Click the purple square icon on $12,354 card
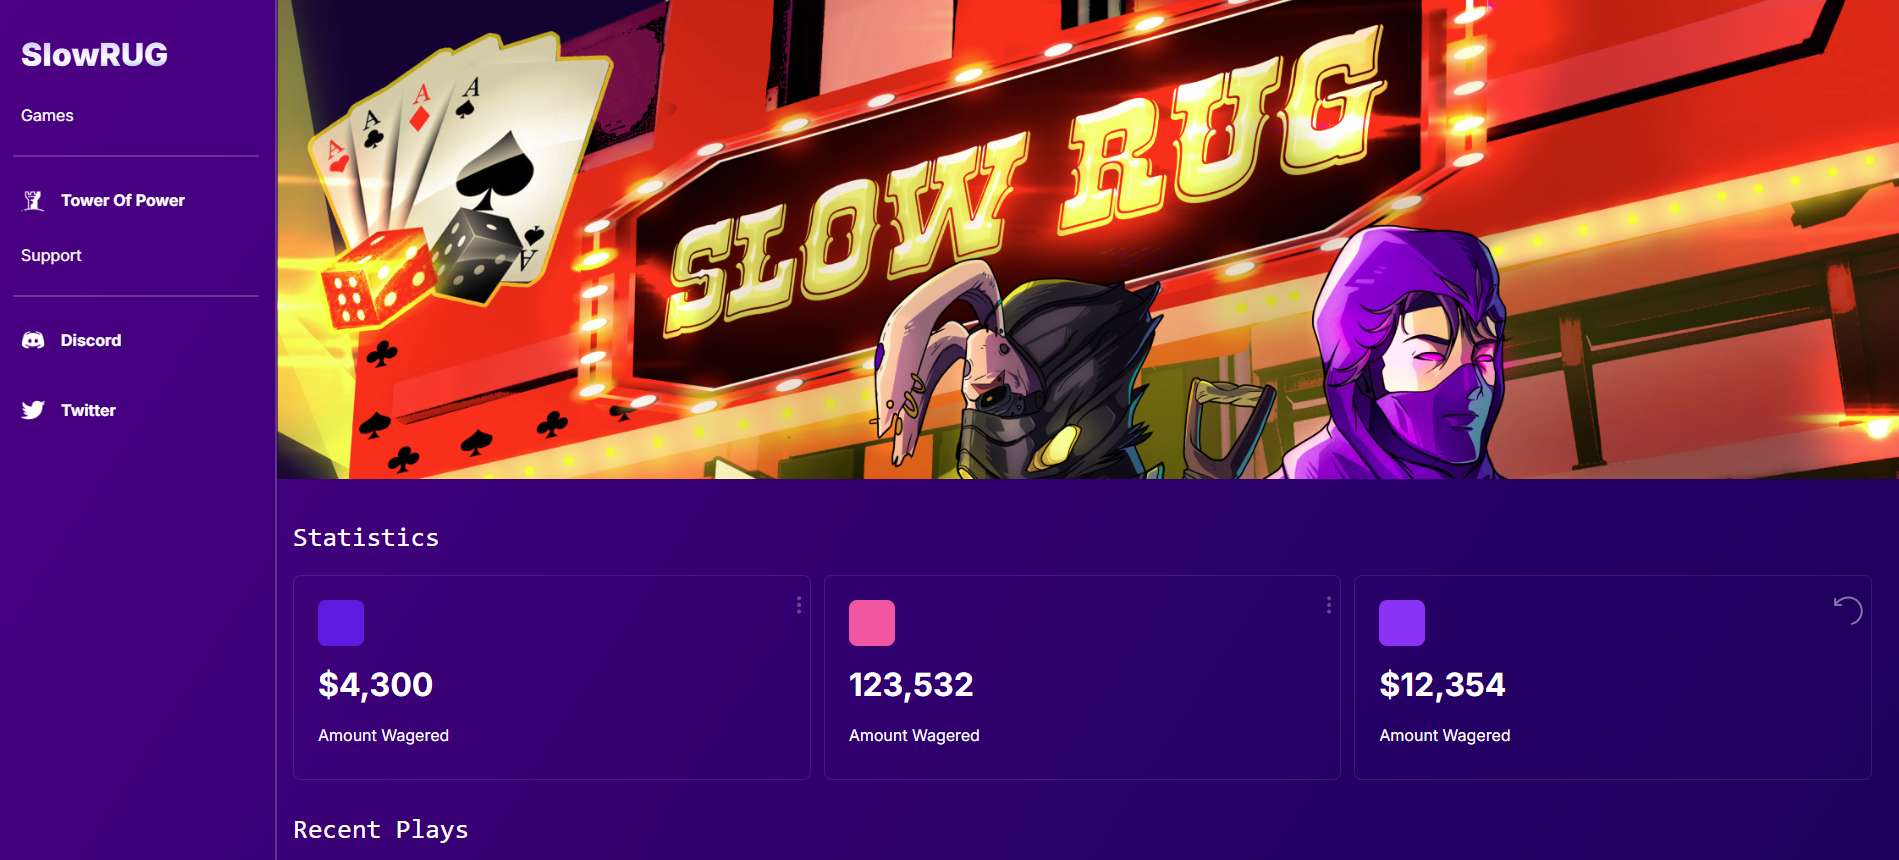Image resolution: width=1899 pixels, height=860 pixels. coord(1402,623)
